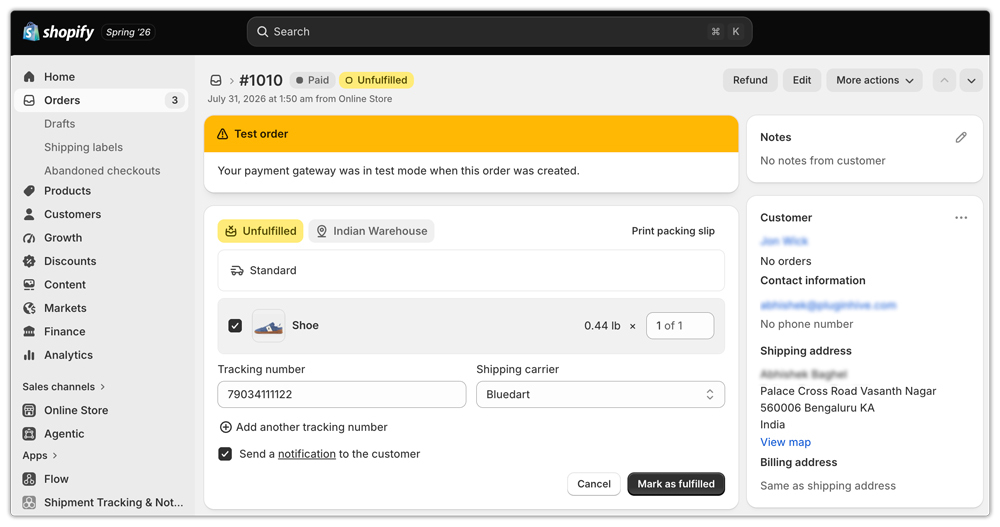Click the Online Store icon
1000x527 pixels.
point(29,410)
